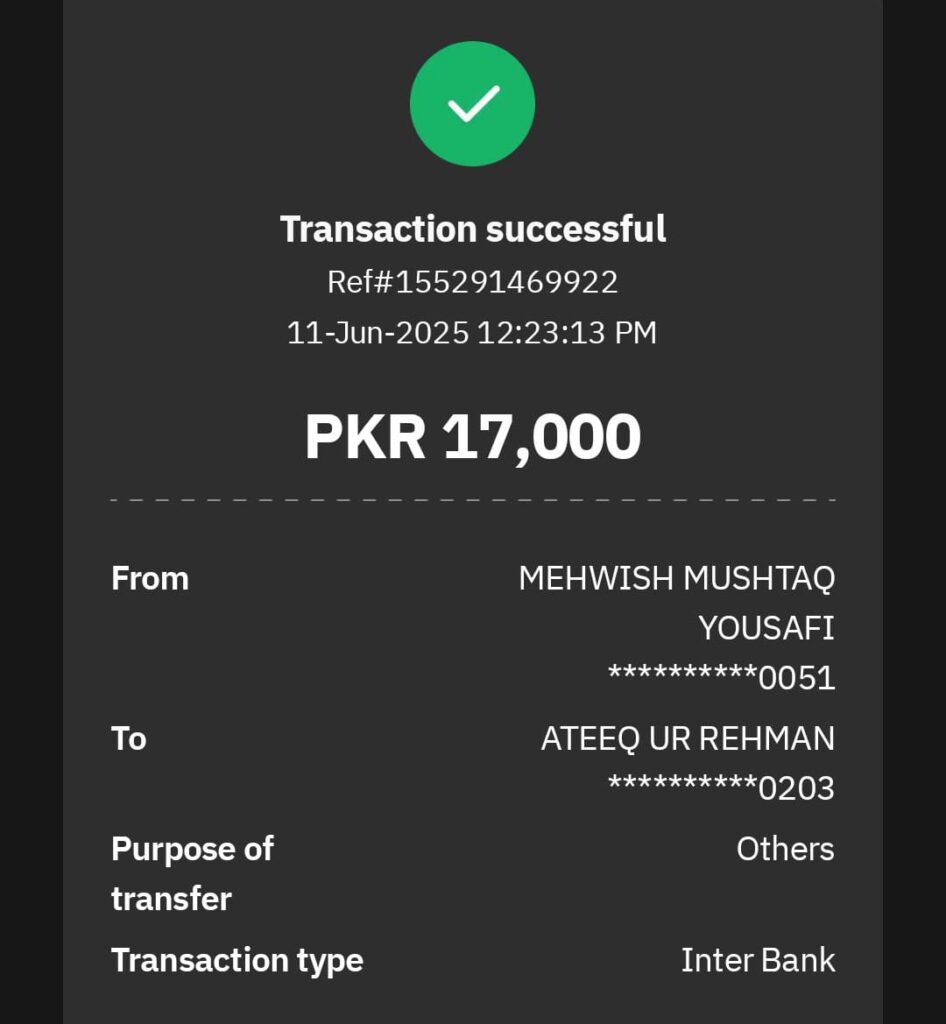Click the Purpose of transfer label
Screen dimensions: 946x1024
pyautogui.click(x=193, y=874)
